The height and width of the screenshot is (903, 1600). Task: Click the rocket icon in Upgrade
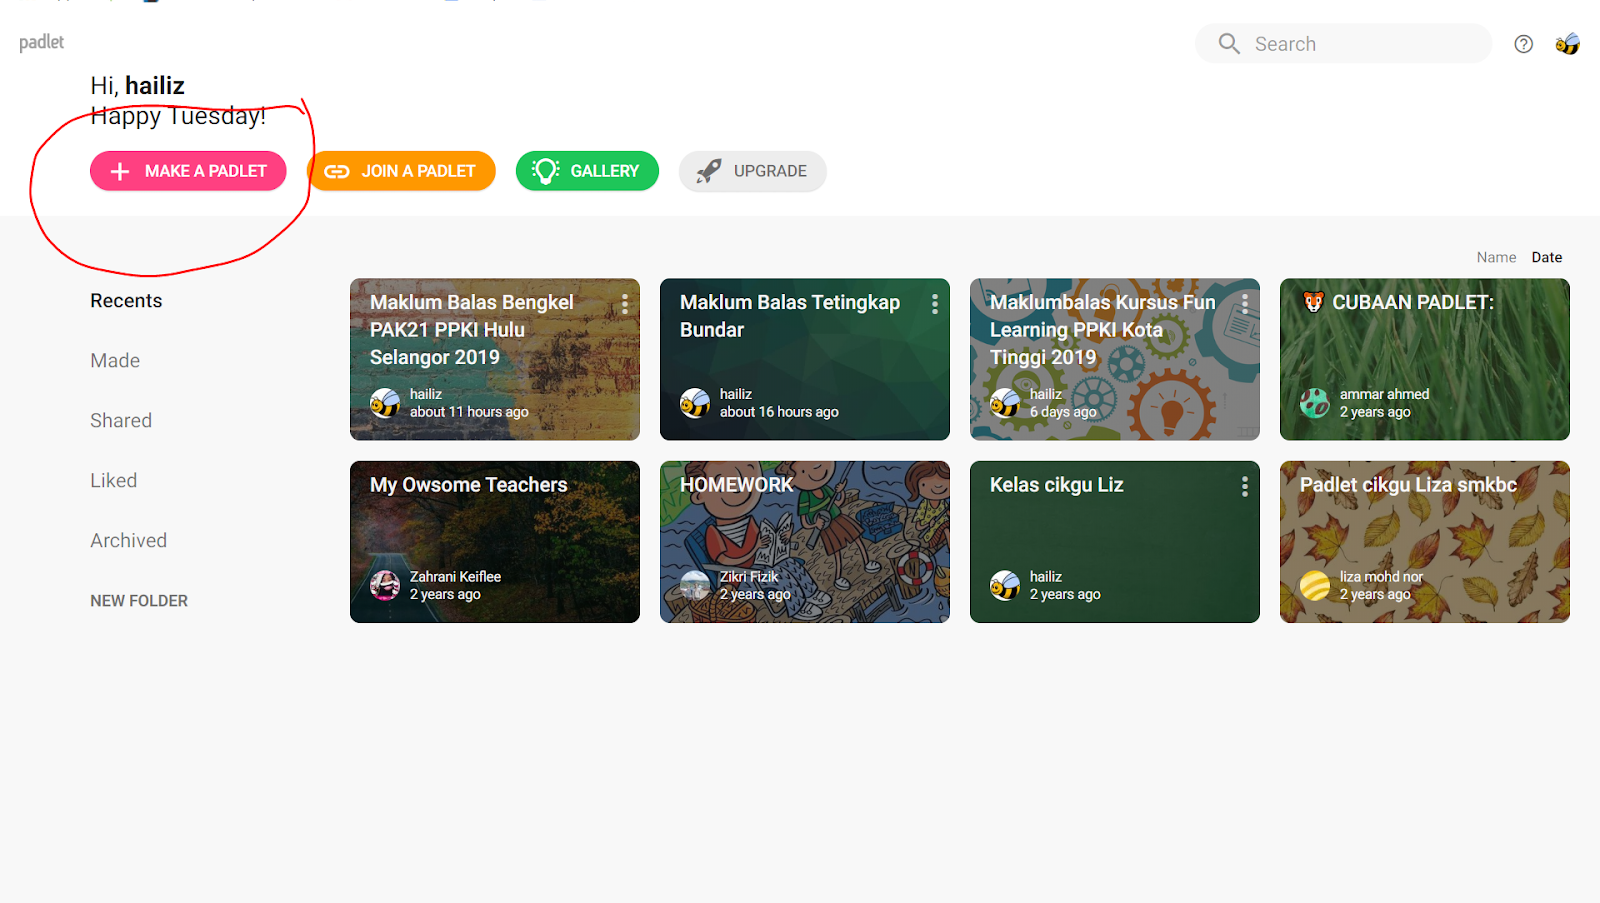tap(708, 171)
